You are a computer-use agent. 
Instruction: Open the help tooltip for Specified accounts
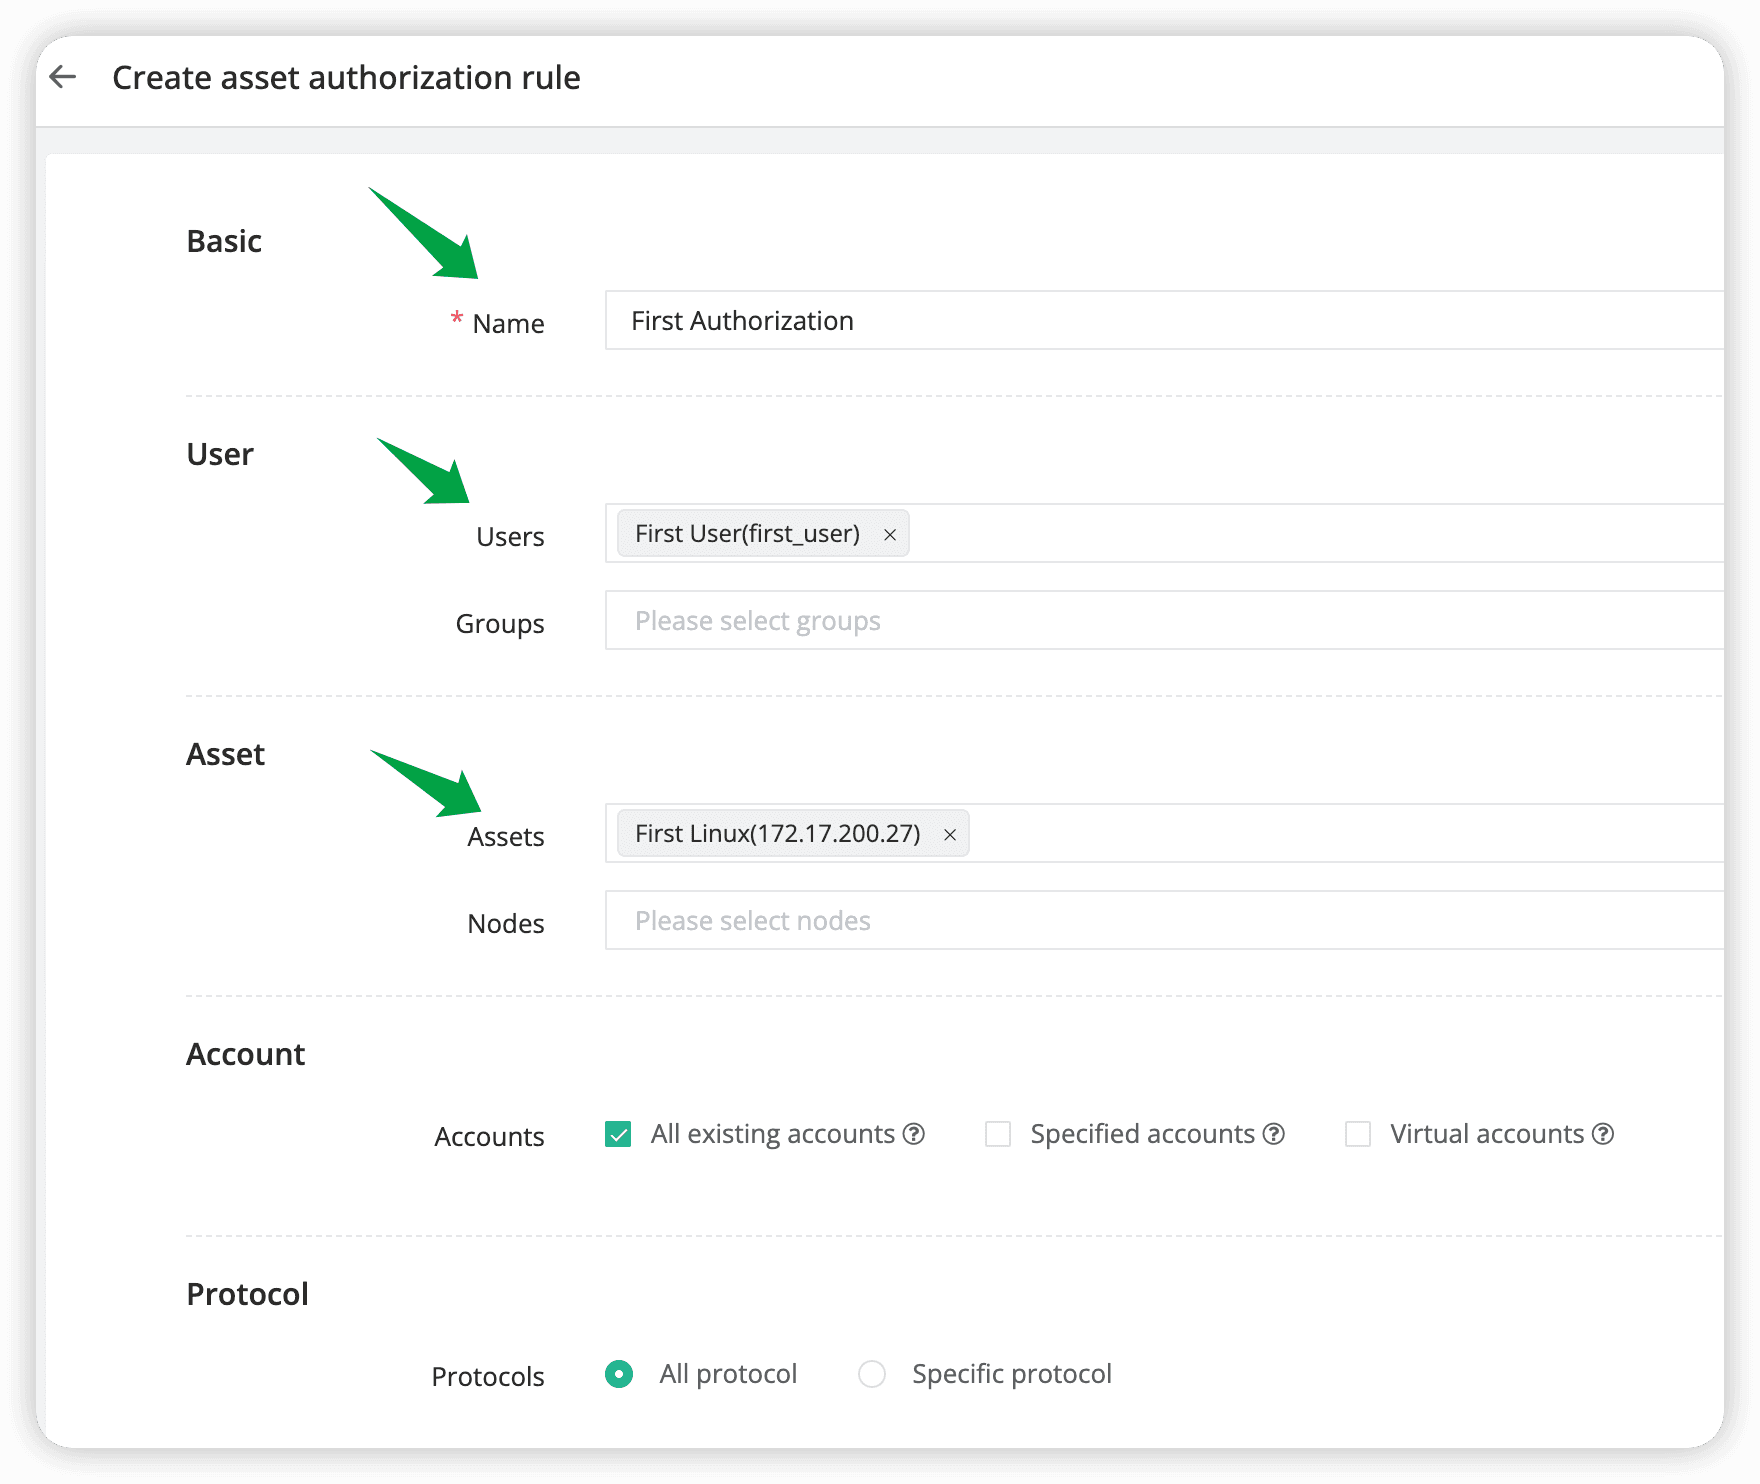(x=1274, y=1133)
